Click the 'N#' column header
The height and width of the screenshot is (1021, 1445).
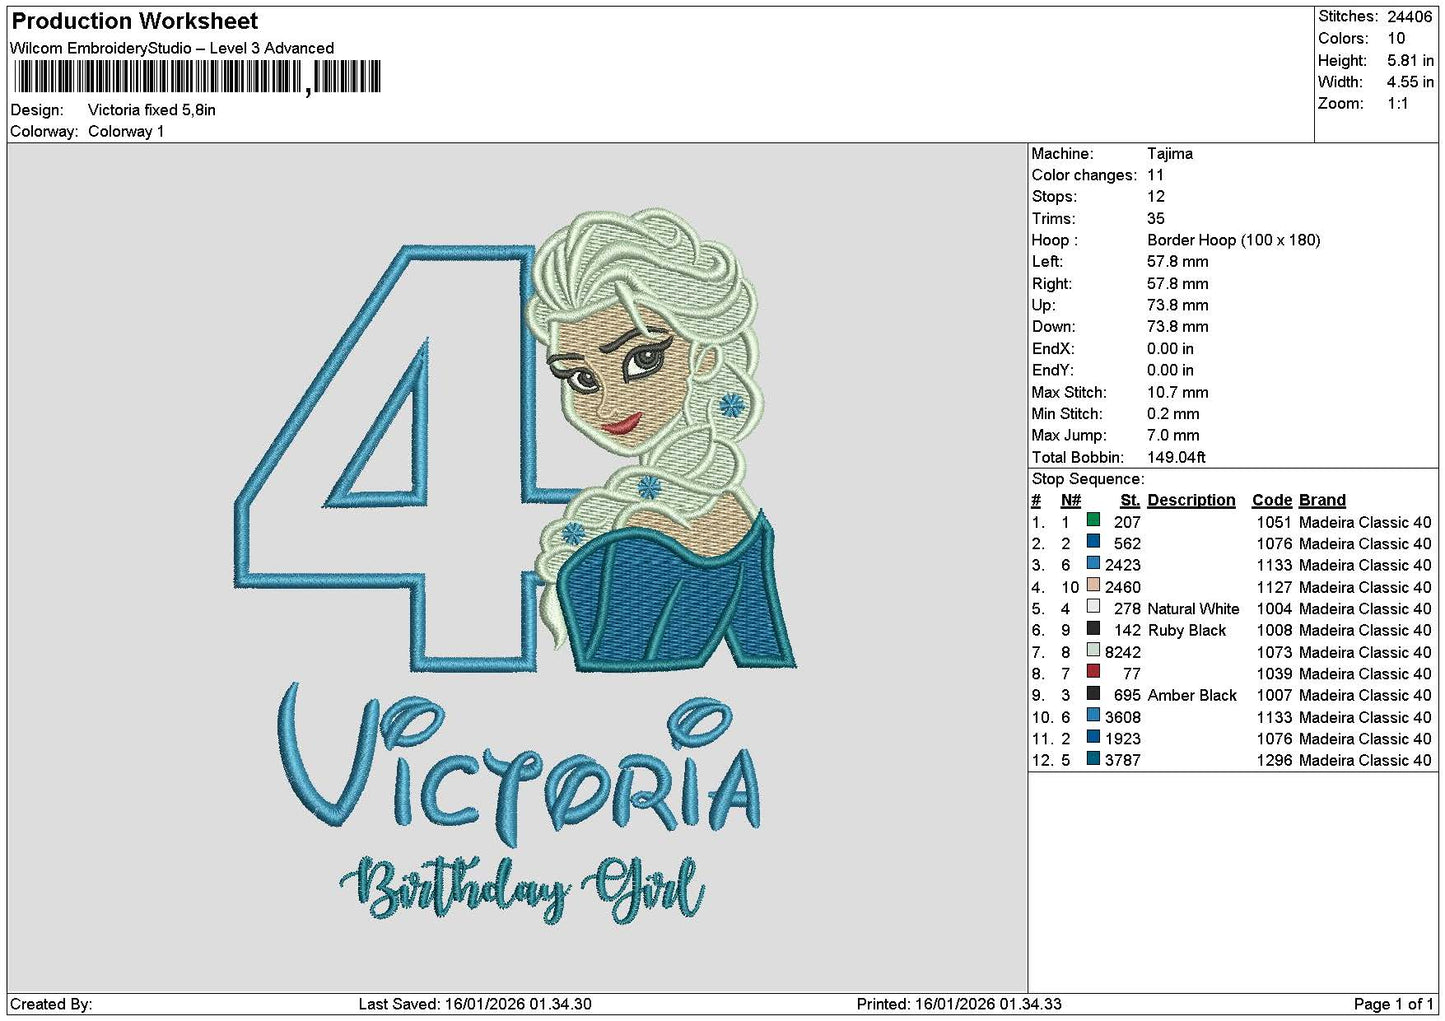(1070, 500)
